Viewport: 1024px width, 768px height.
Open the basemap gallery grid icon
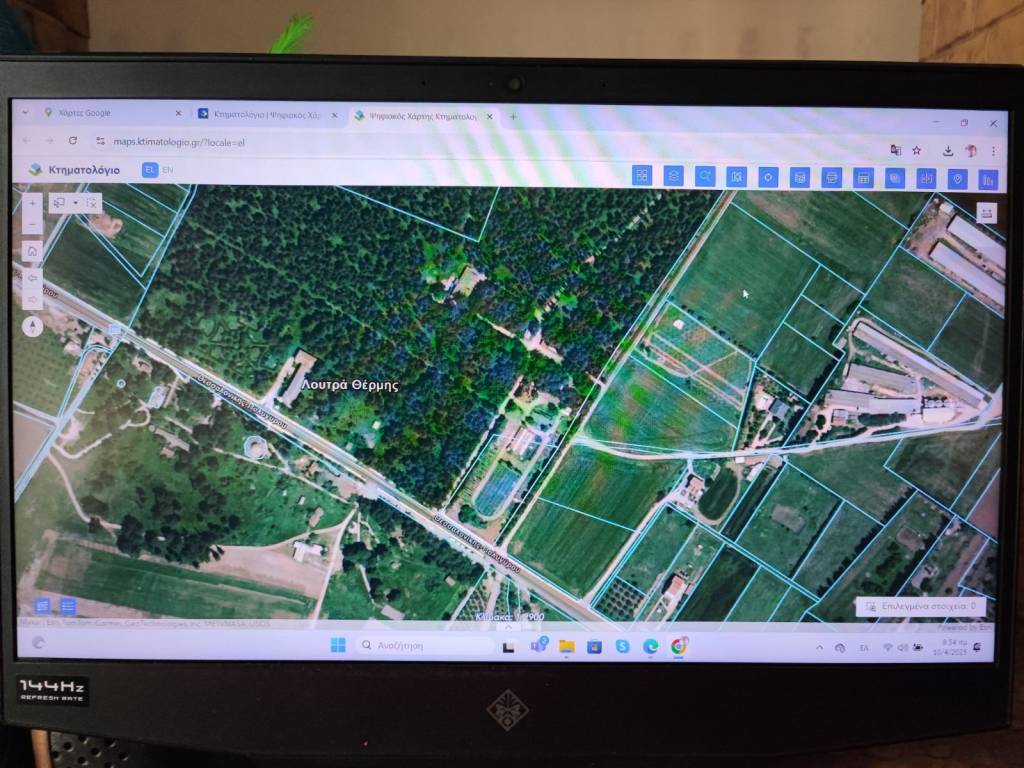642,176
